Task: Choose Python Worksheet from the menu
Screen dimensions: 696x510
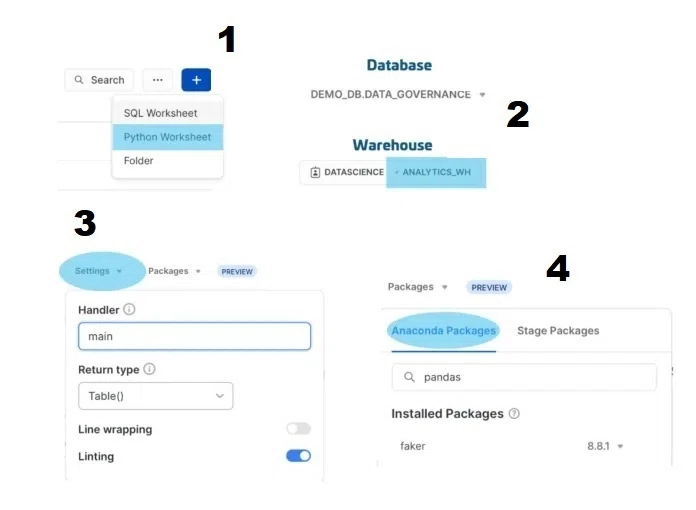Action: (167, 137)
